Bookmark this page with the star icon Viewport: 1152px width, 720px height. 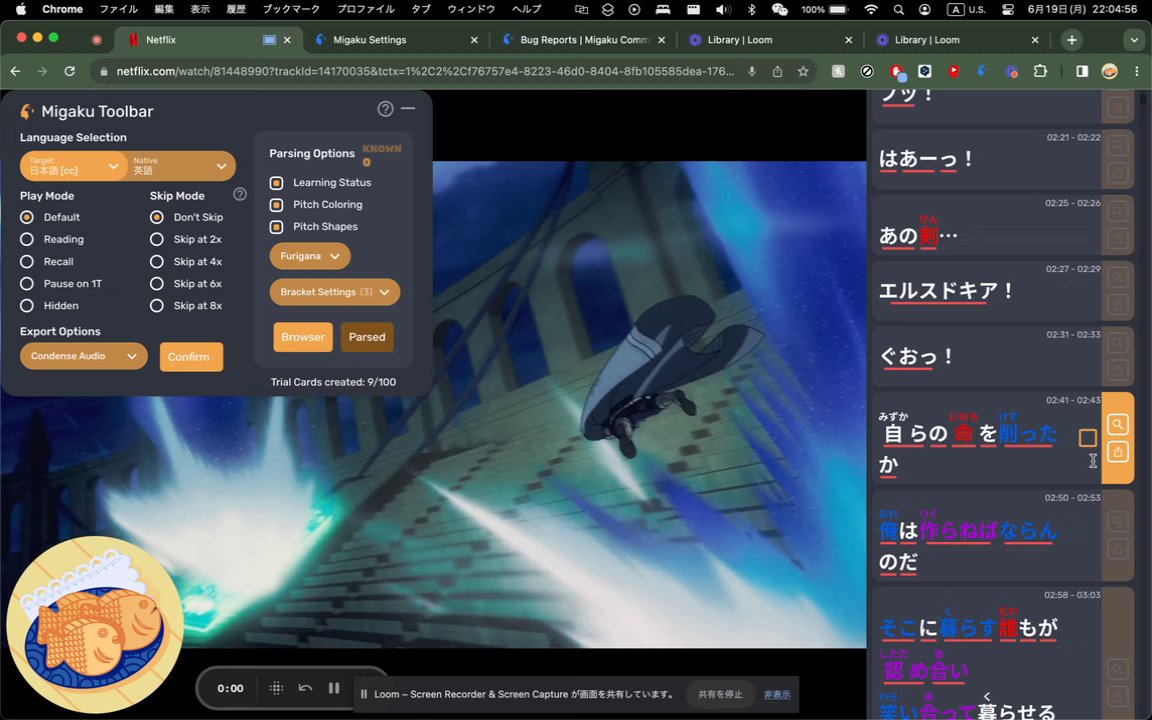[x=803, y=71]
